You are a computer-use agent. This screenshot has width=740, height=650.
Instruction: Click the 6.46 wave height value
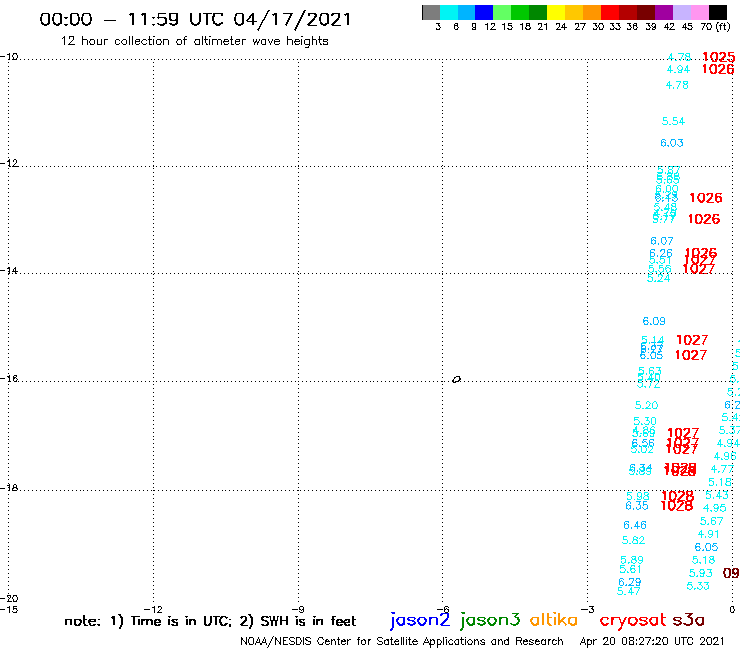point(635,525)
